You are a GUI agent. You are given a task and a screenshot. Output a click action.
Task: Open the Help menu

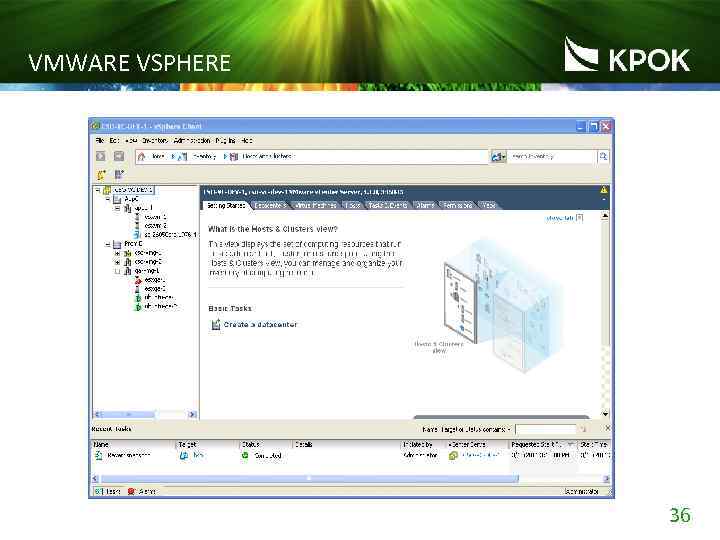click(x=247, y=141)
